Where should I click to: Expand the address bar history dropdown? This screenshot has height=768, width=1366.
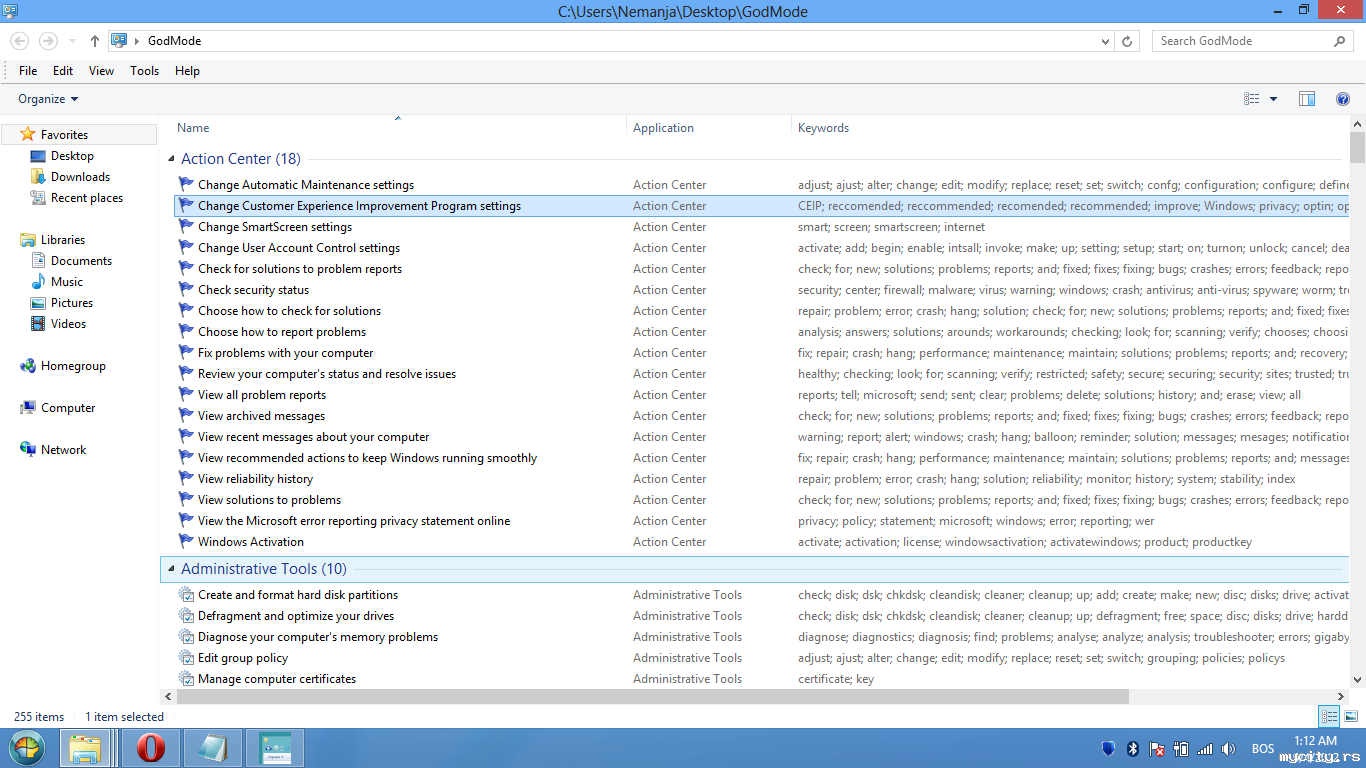[1105, 41]
